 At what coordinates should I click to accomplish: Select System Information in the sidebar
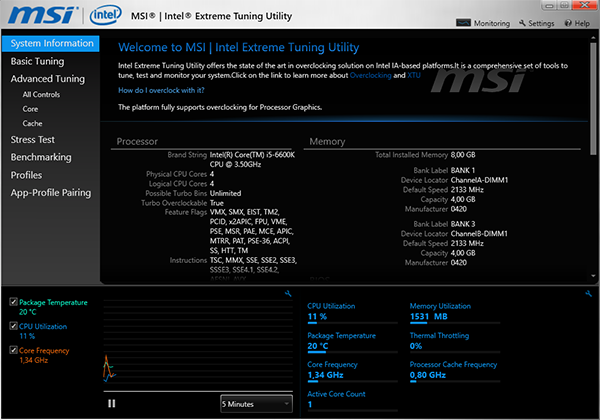[x=51, y=43]
